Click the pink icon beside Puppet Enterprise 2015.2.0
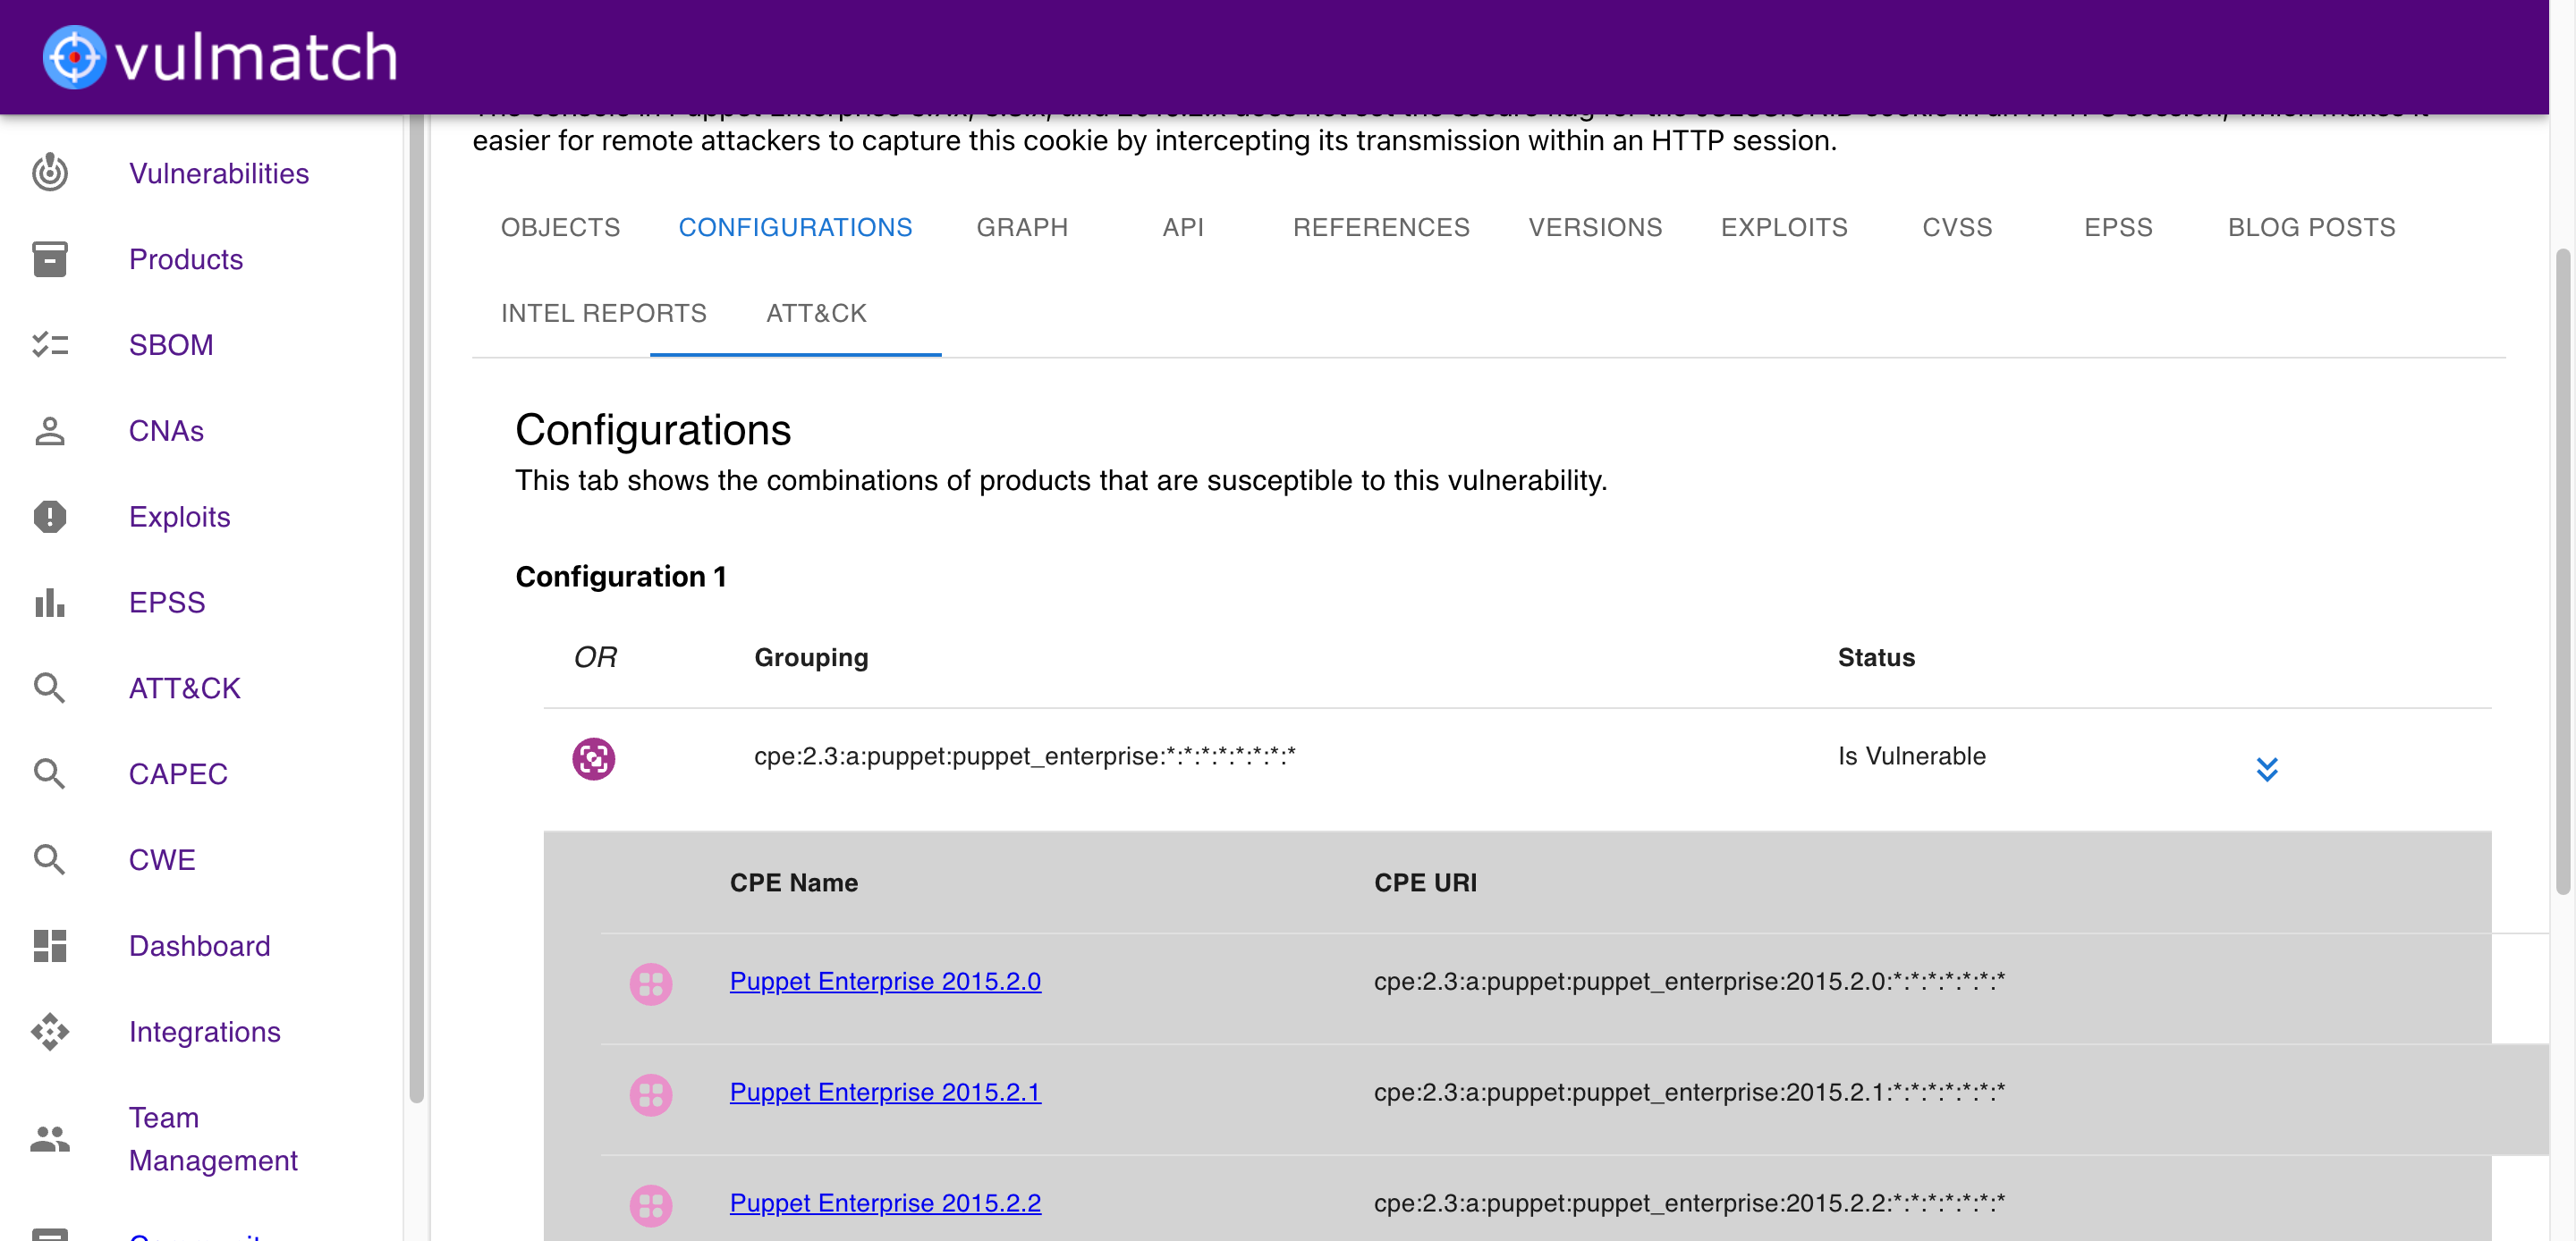 click(x=650, y=984)
